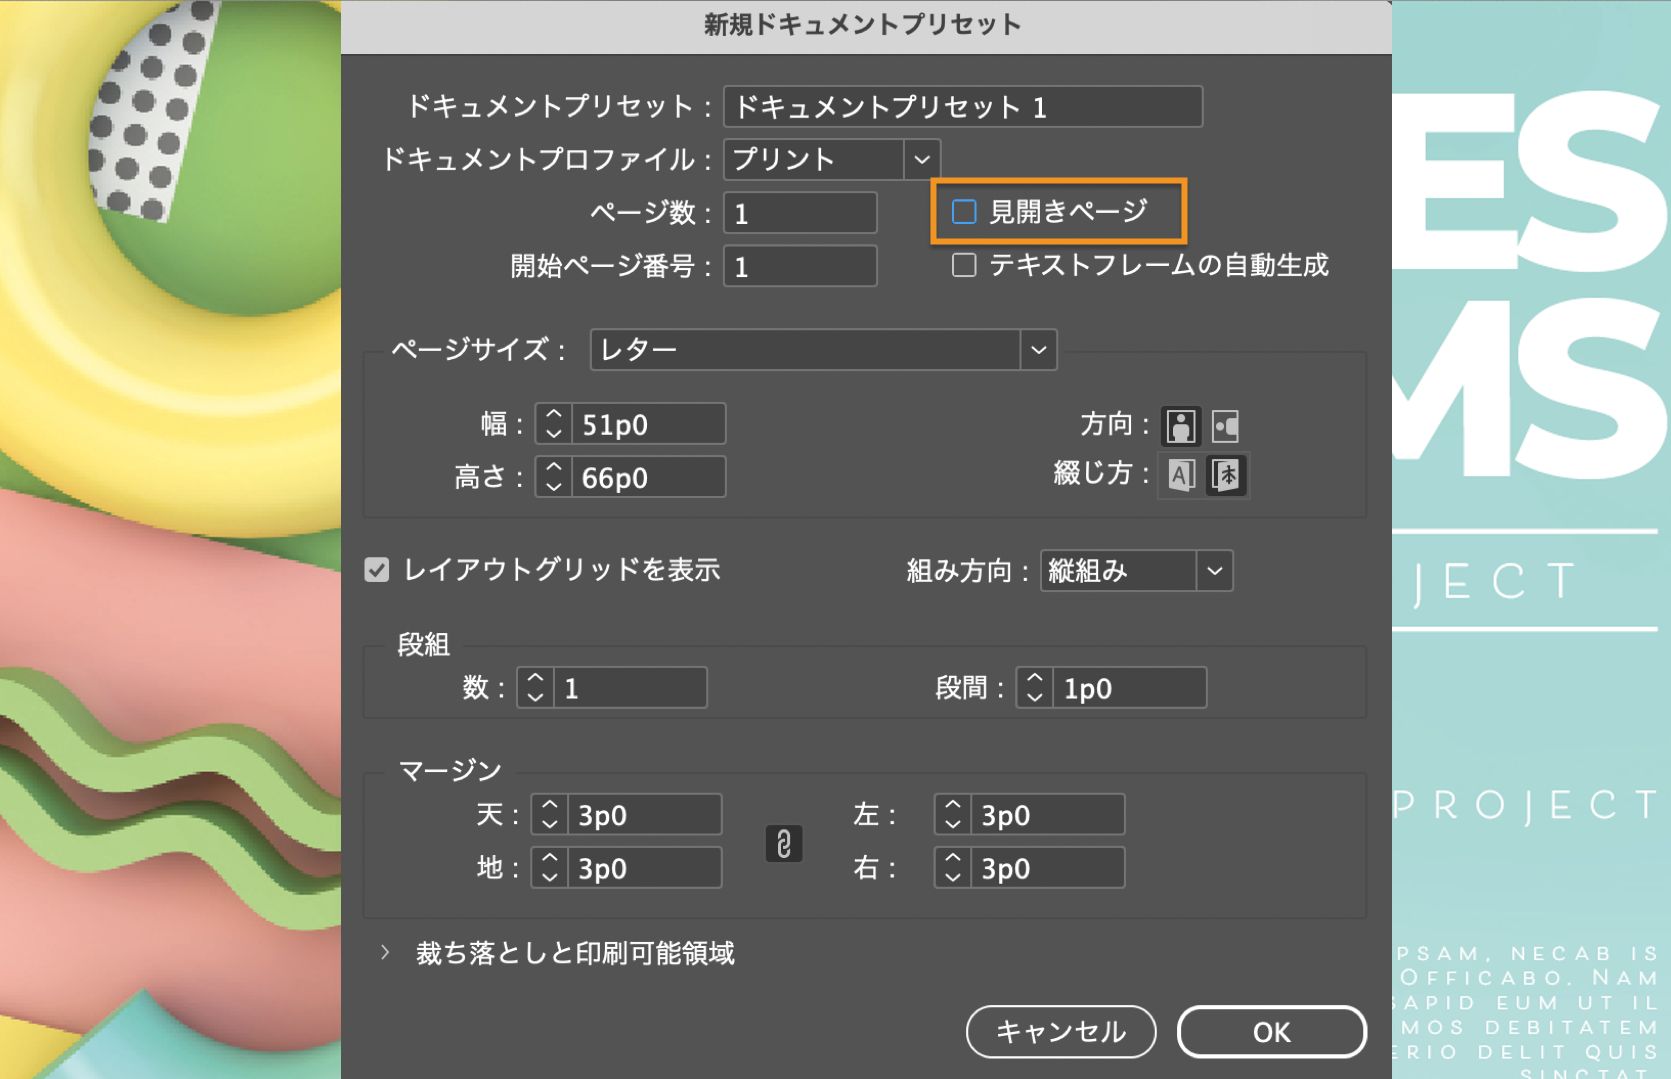
Task: Open the ドキュメントプロファイル dropdown
Action: (832, 159)
